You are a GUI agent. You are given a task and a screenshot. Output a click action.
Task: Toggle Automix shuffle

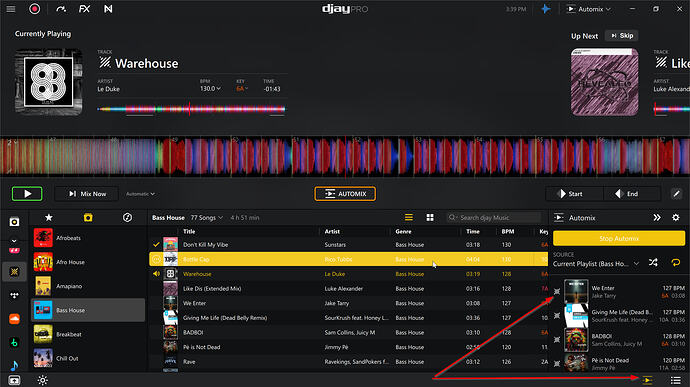[x=653, y=263]
